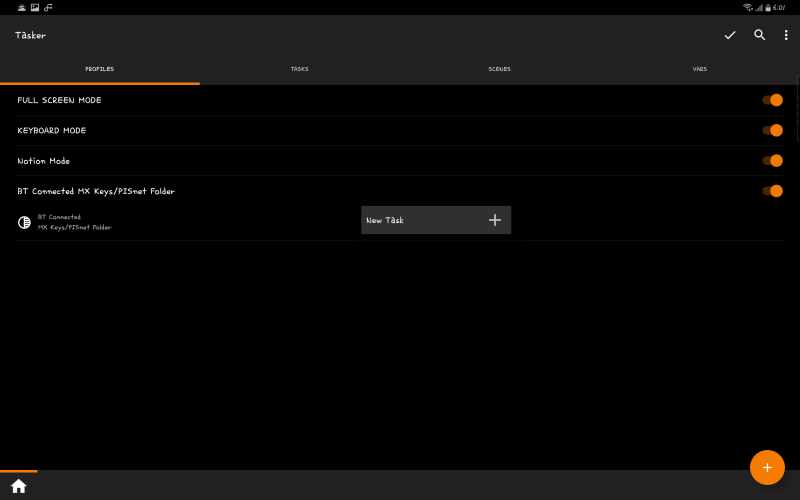Switch to the Profiles tab

(99, 69)
